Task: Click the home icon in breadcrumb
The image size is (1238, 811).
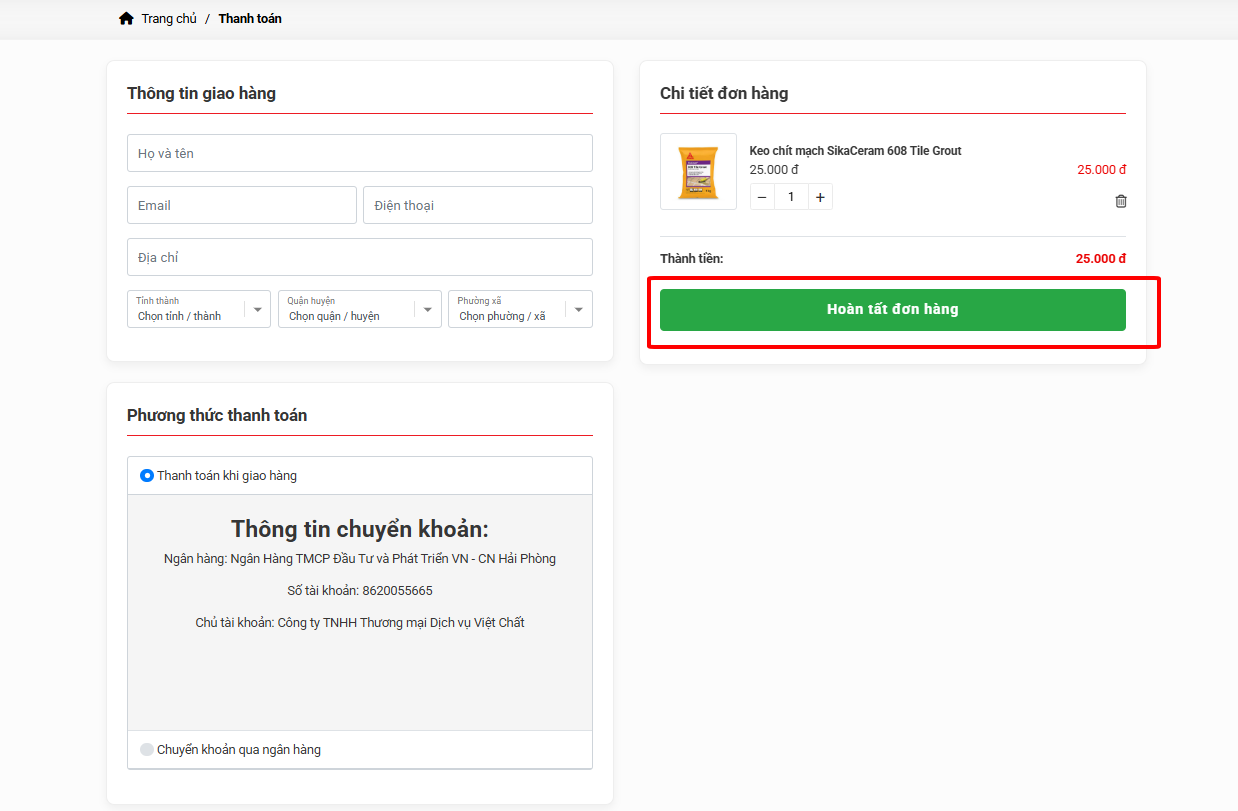Action: coord(126,19)
